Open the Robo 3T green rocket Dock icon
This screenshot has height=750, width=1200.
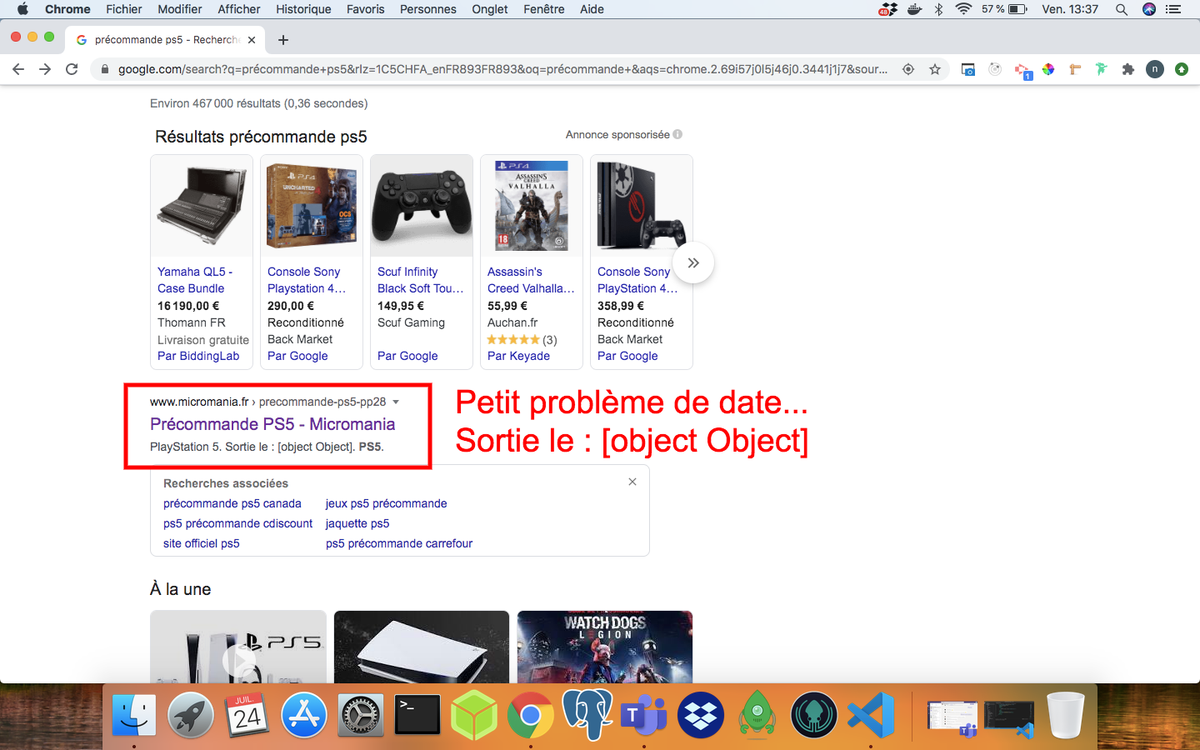point(758,714)
